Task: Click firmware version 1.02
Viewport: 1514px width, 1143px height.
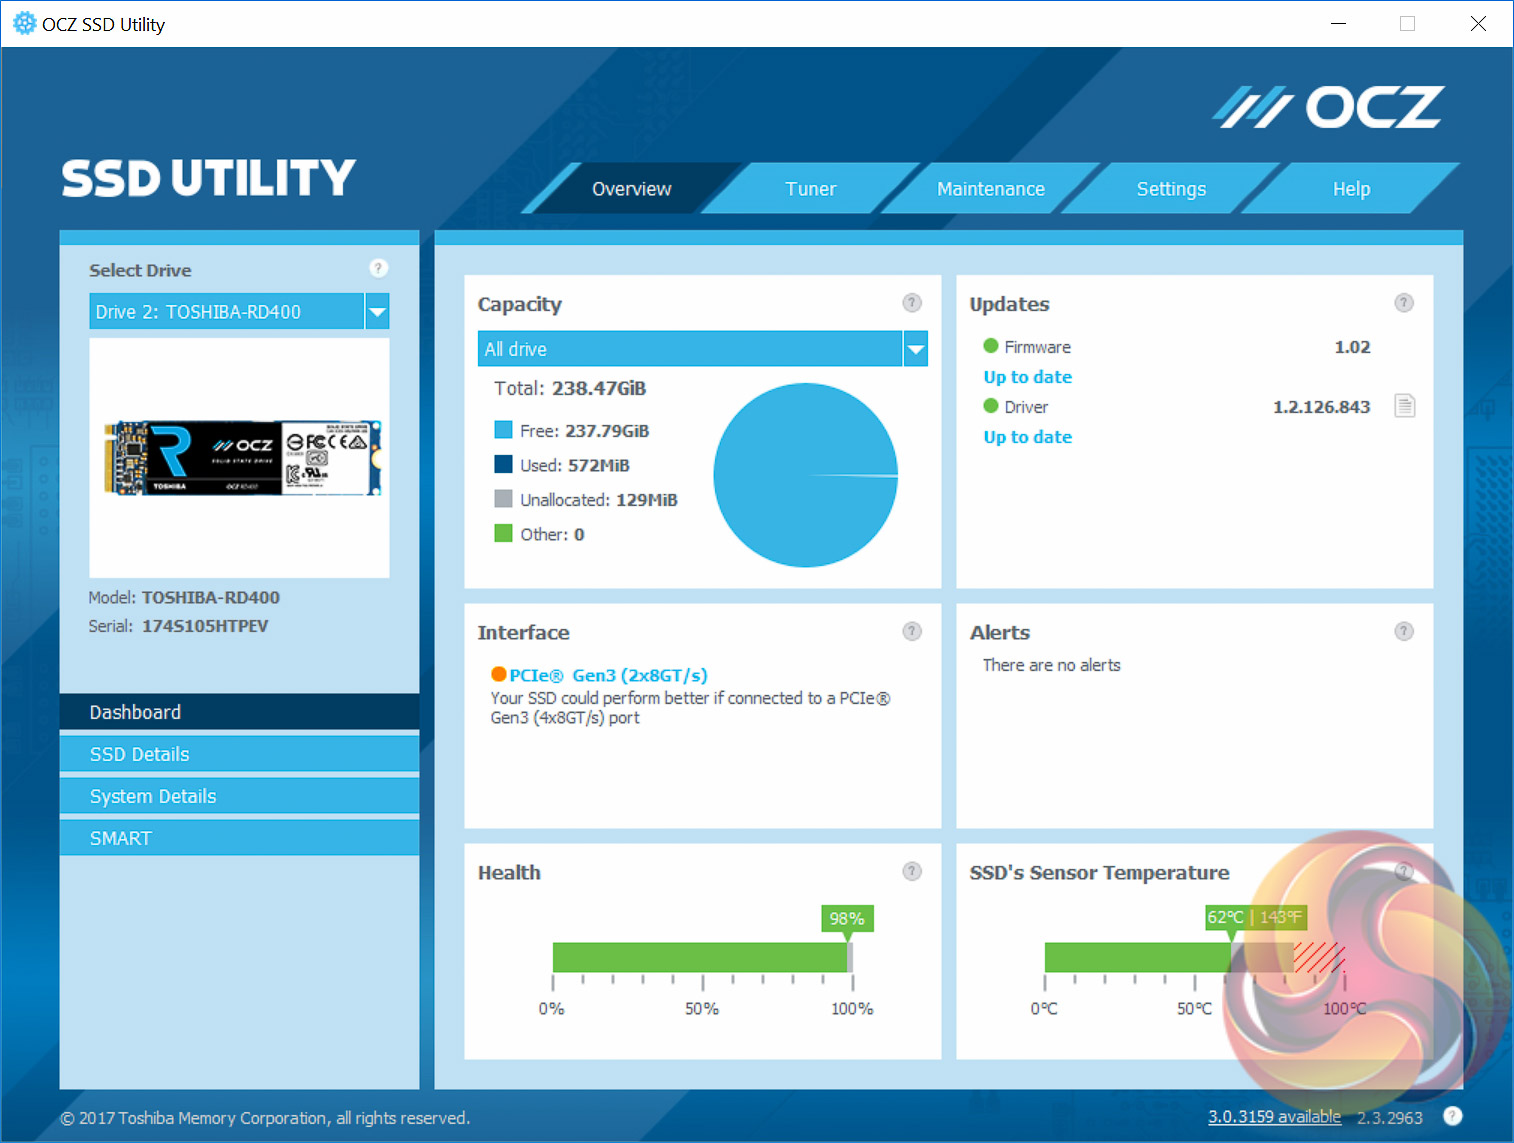Action: pyautogui.click(x=1352, y=347)
